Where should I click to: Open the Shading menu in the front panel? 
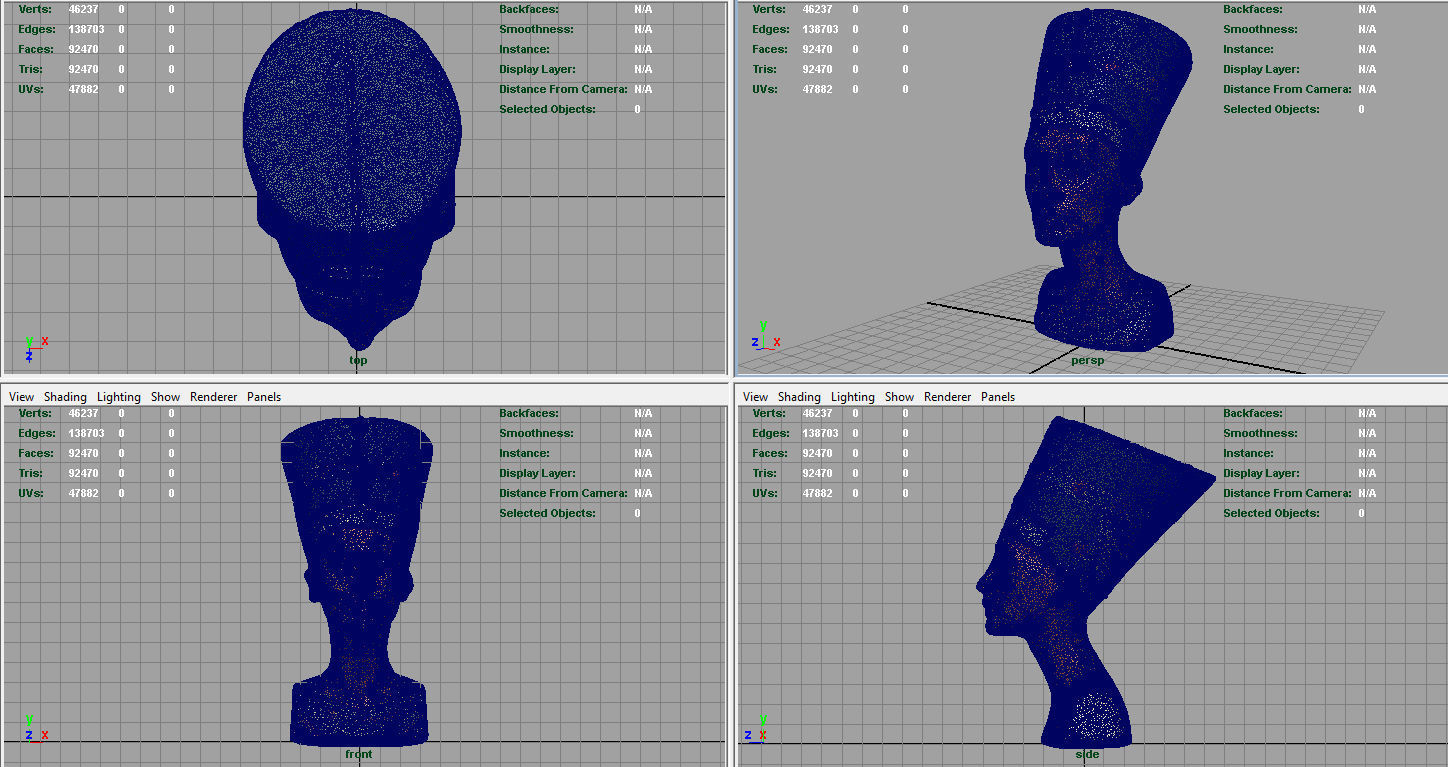(x=65, y=397)
